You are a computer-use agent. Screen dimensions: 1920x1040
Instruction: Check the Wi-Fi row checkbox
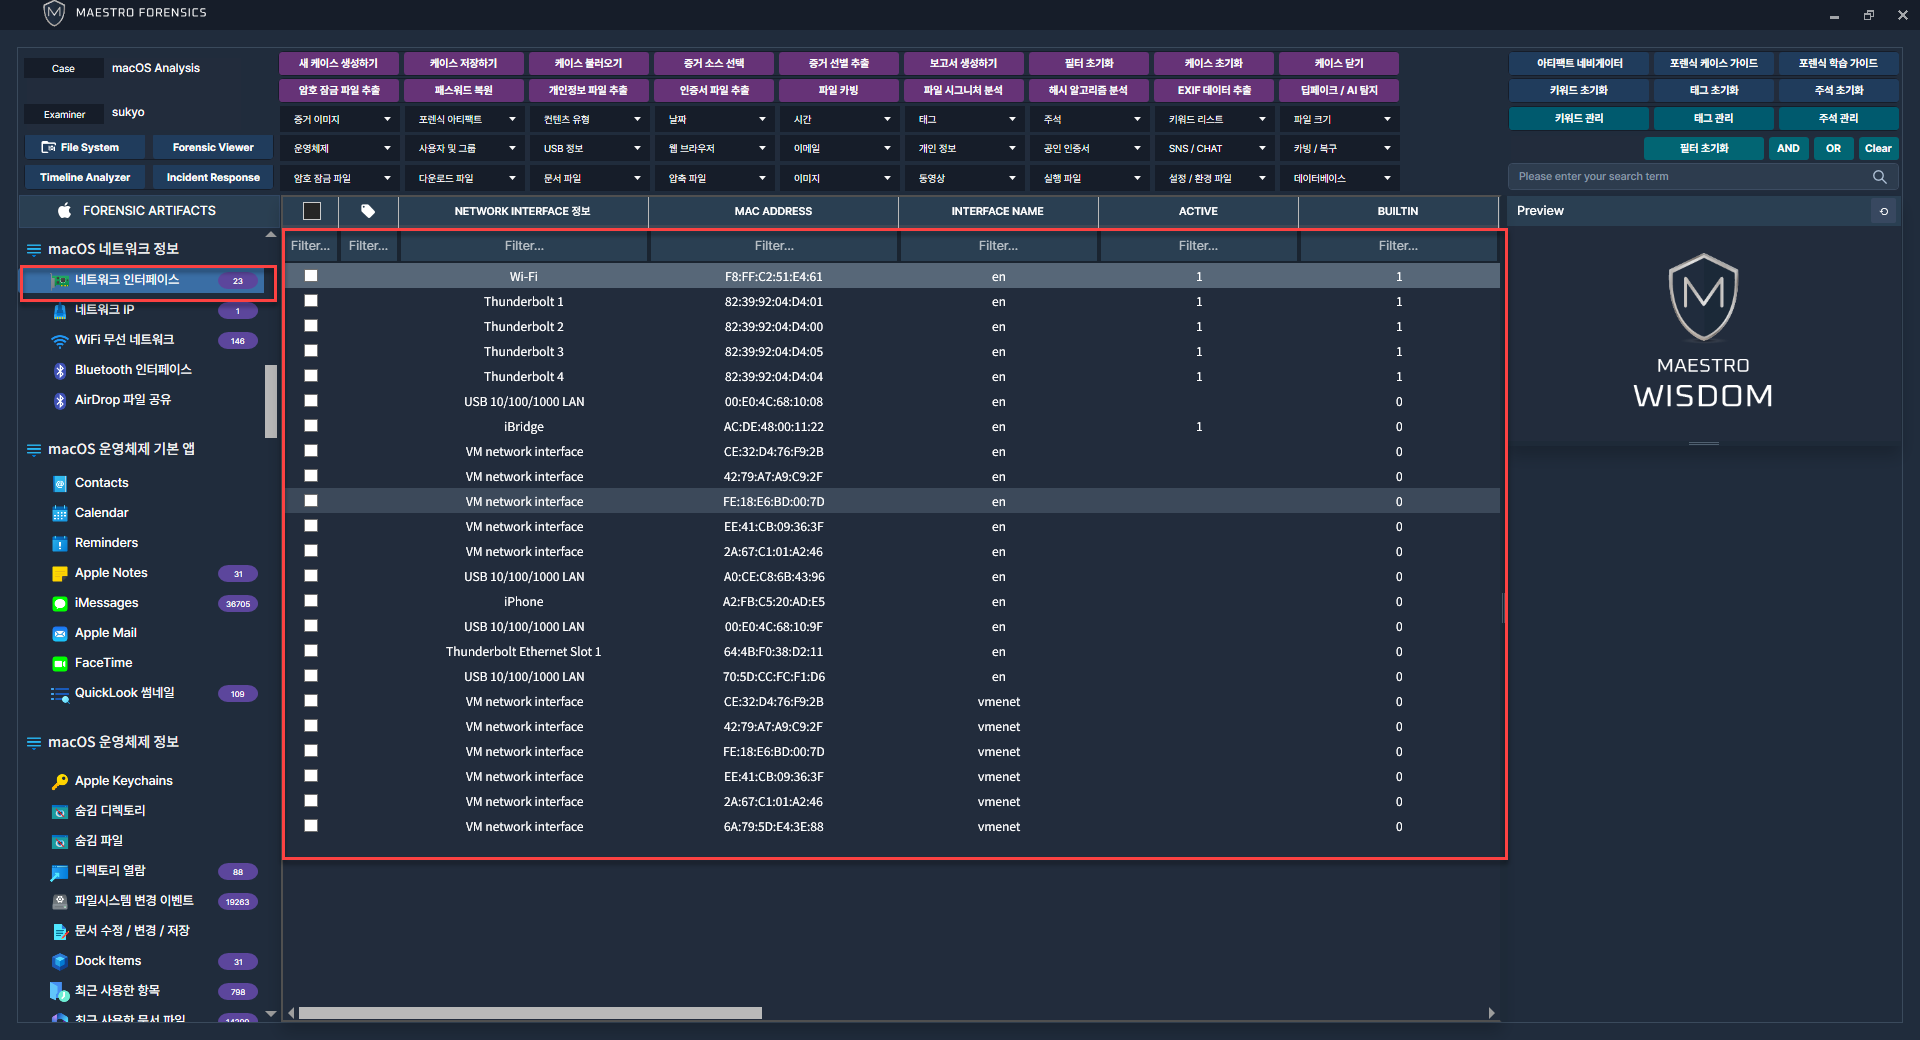tap(311, 276)
